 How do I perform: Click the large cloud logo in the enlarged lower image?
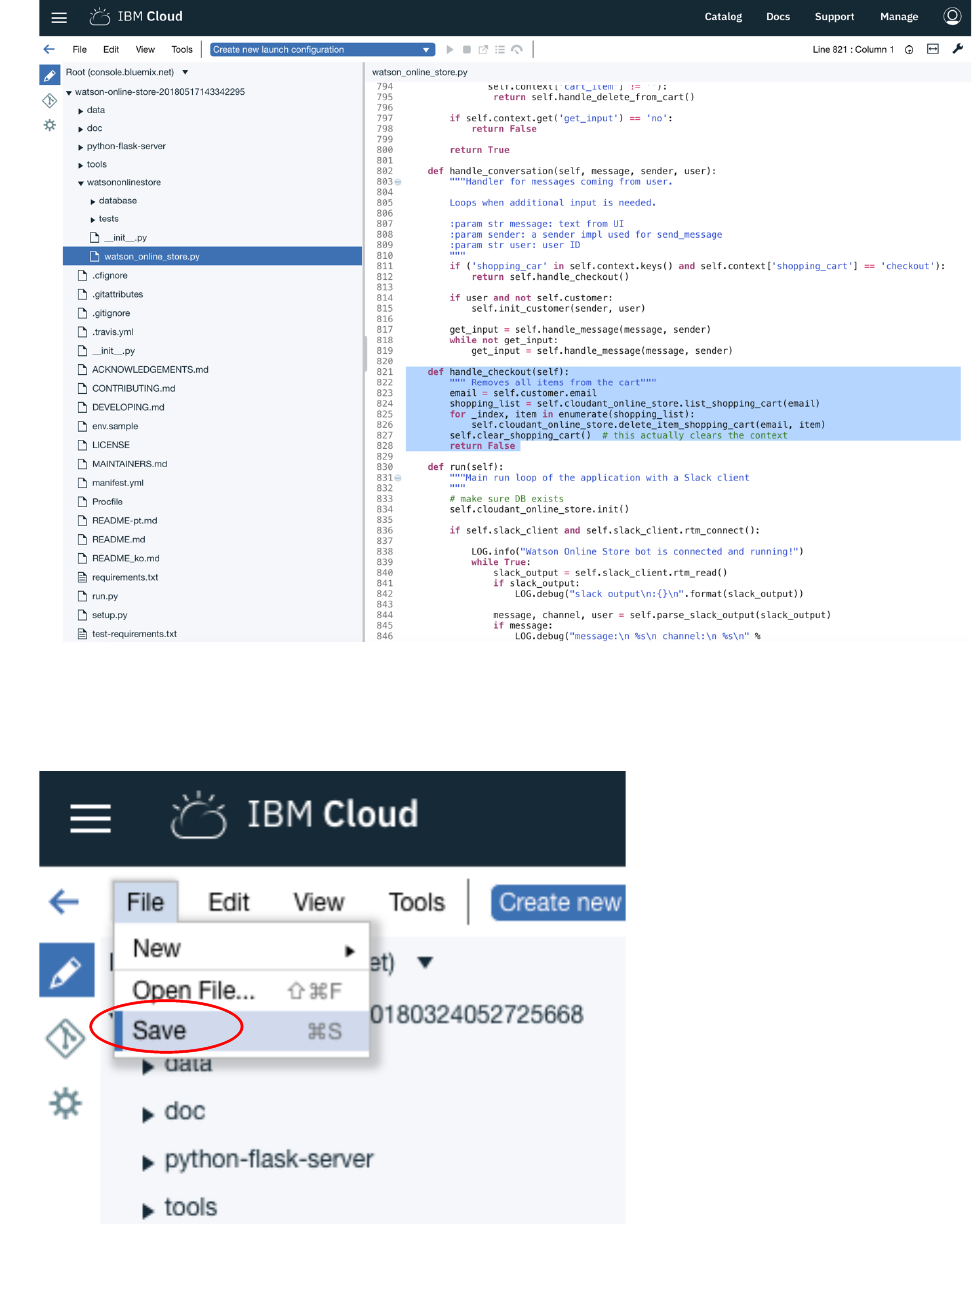(x=198, y=815)
